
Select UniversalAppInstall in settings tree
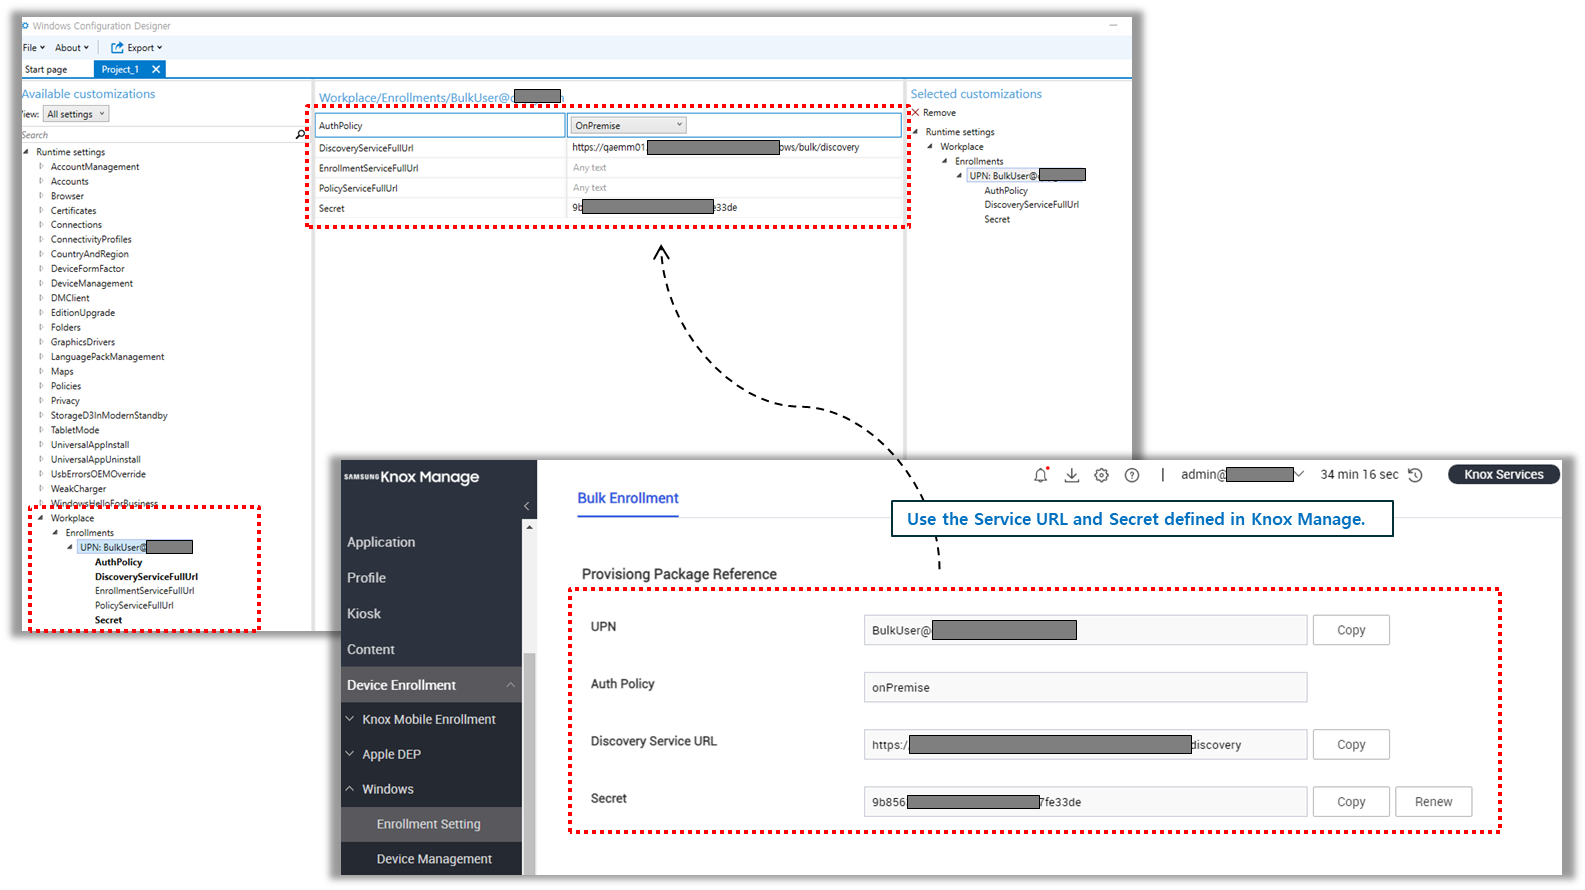click(90, 445)
